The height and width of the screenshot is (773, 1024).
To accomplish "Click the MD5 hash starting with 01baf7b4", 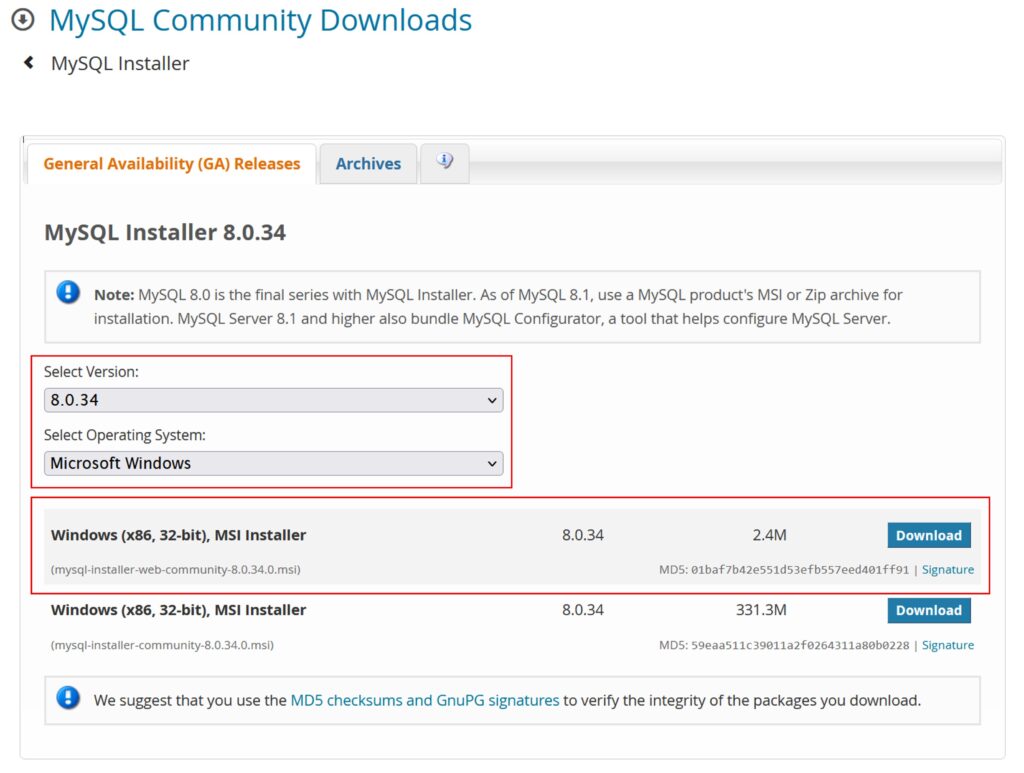I will (x=799, y=570).
